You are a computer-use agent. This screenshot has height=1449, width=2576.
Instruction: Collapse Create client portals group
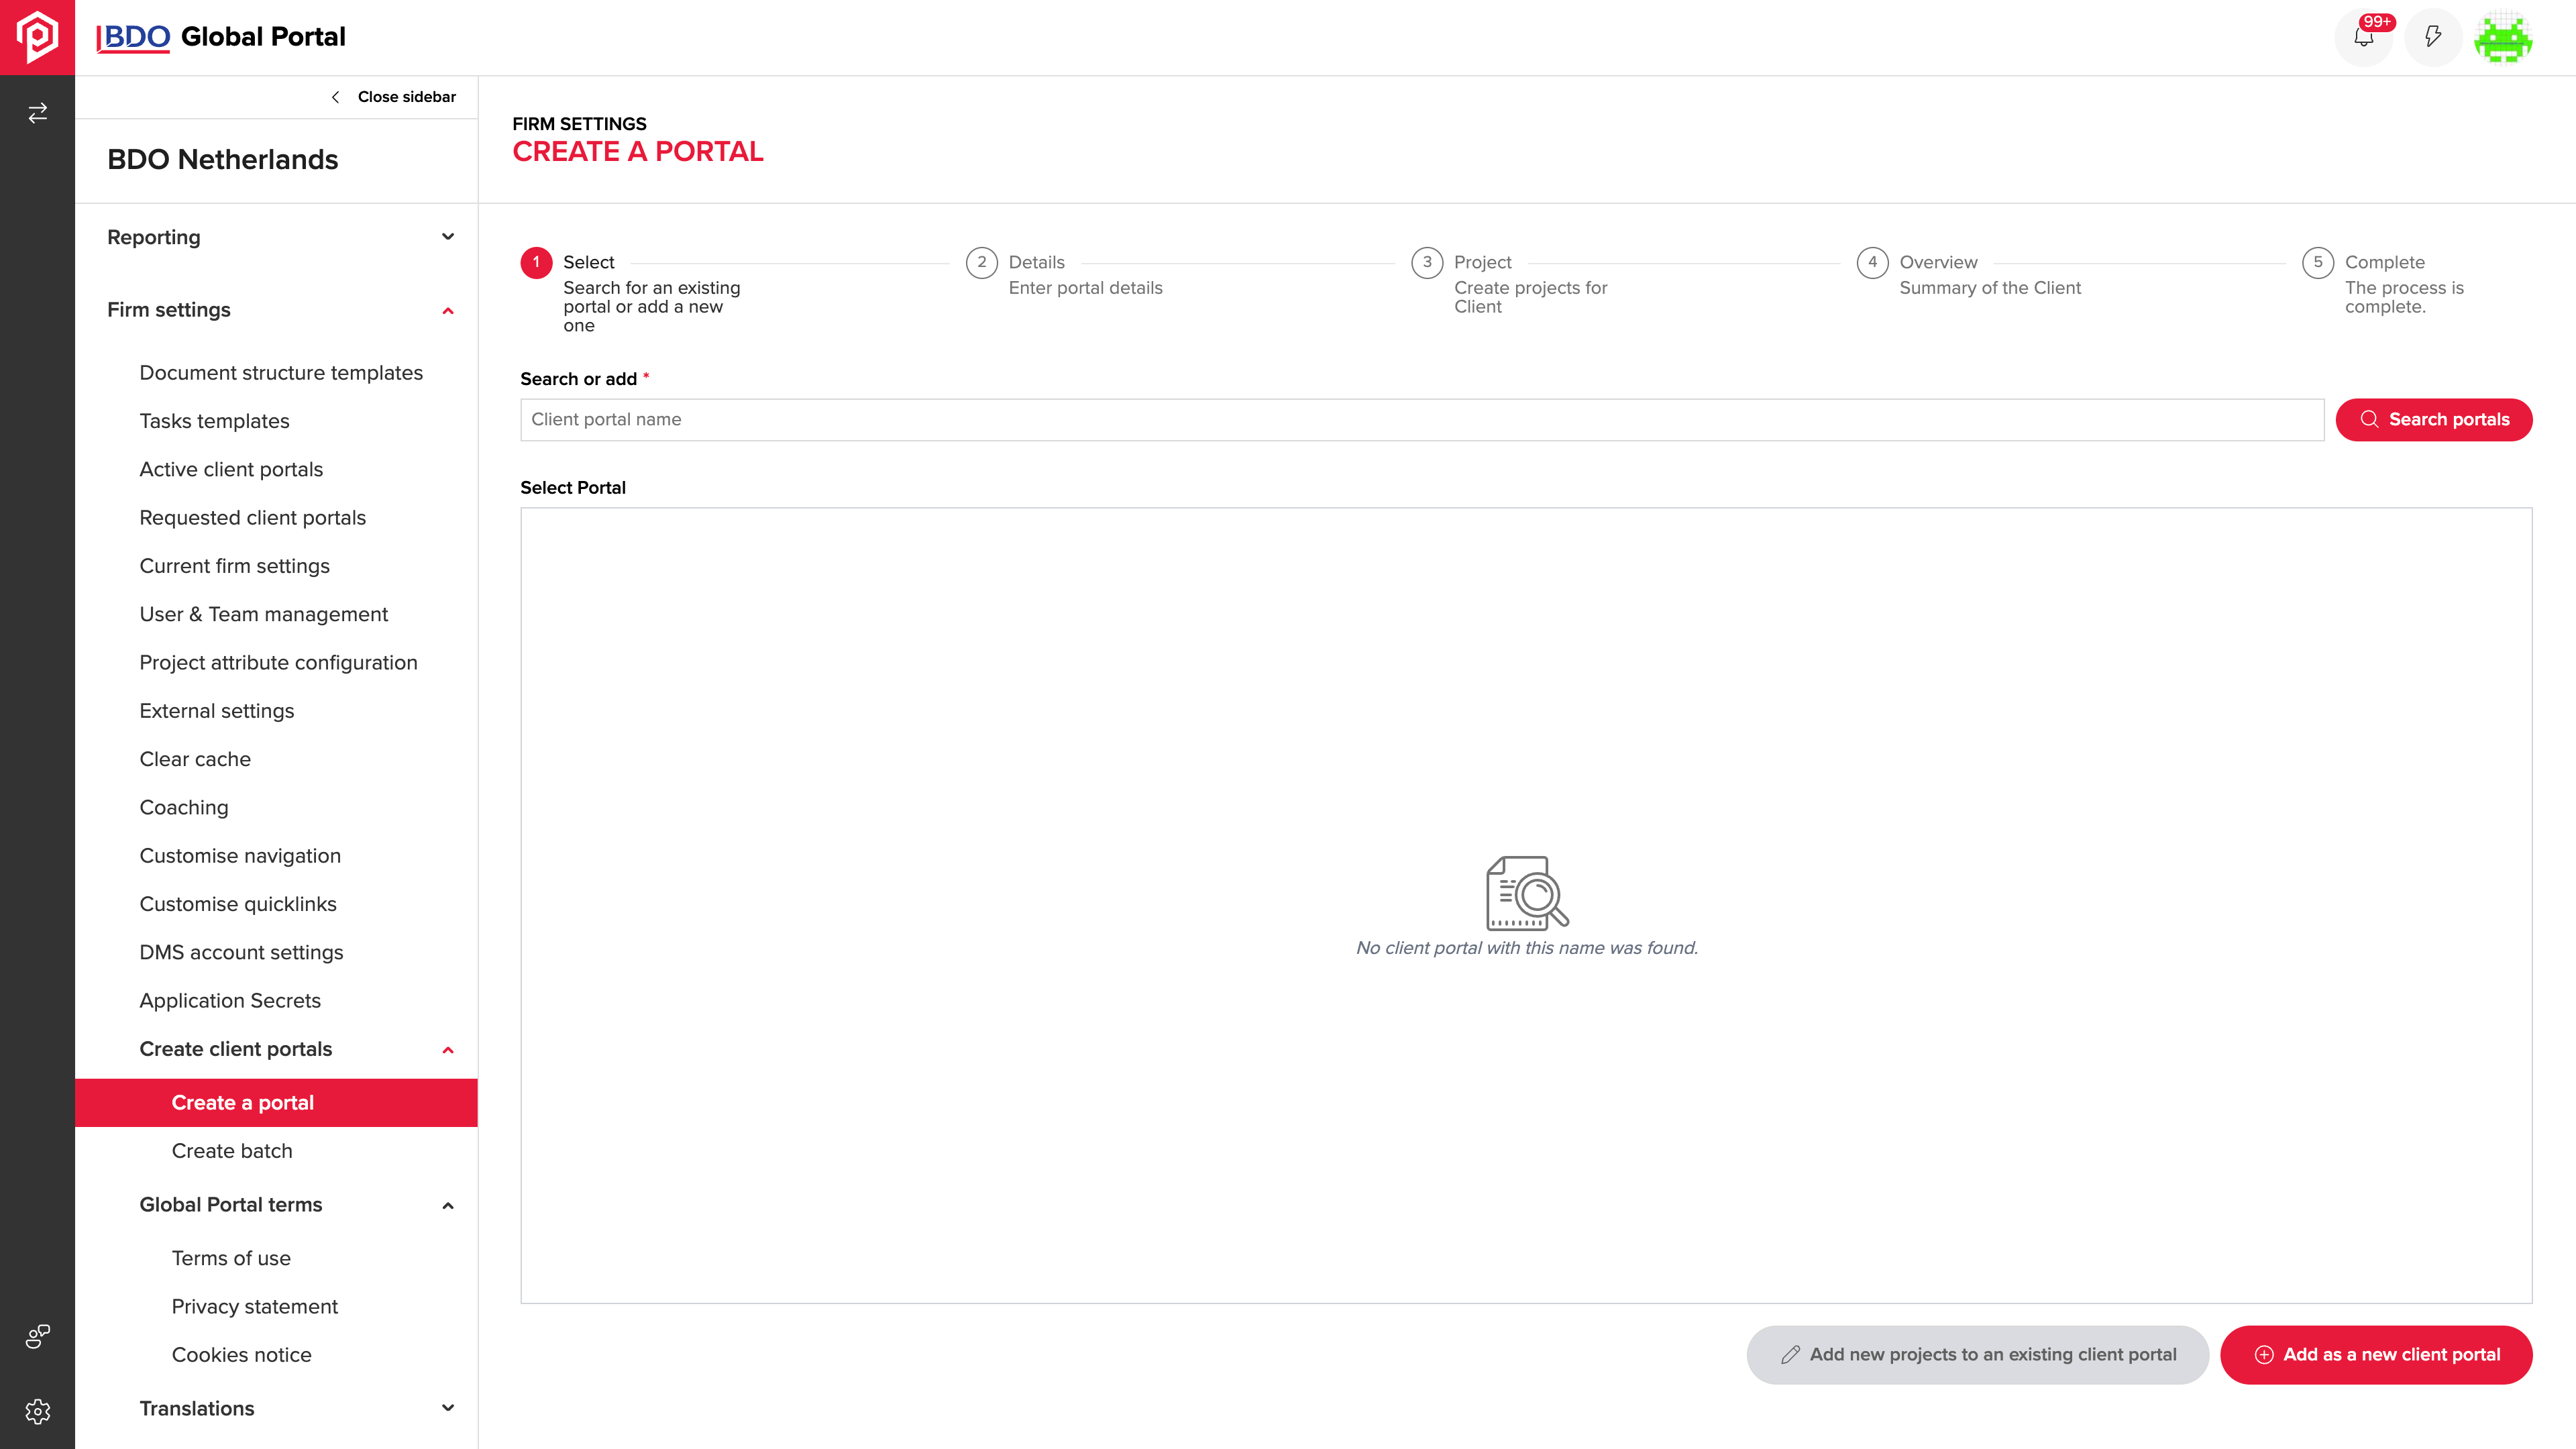click(x=296, y=1049)
